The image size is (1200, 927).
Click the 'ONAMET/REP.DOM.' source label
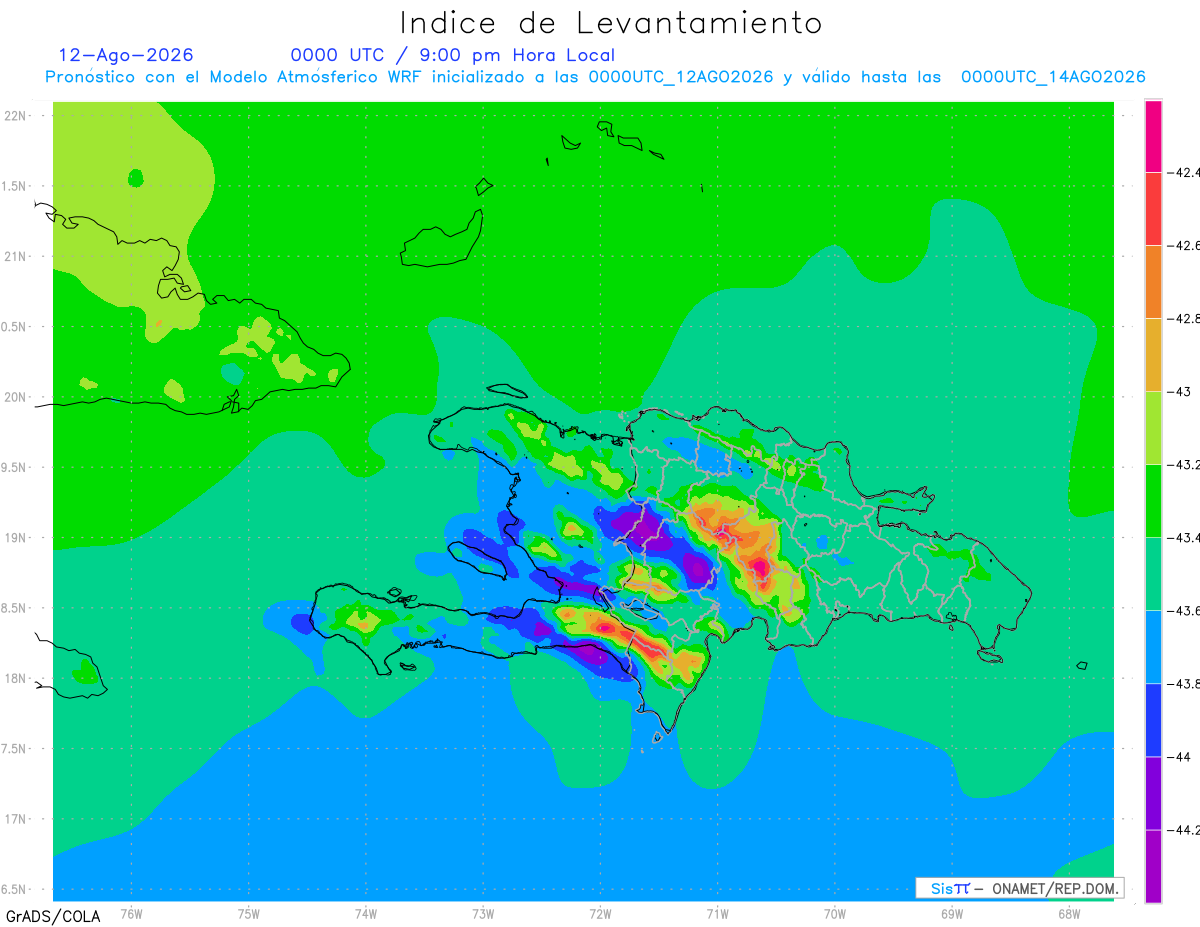[x=1054, y=888]
